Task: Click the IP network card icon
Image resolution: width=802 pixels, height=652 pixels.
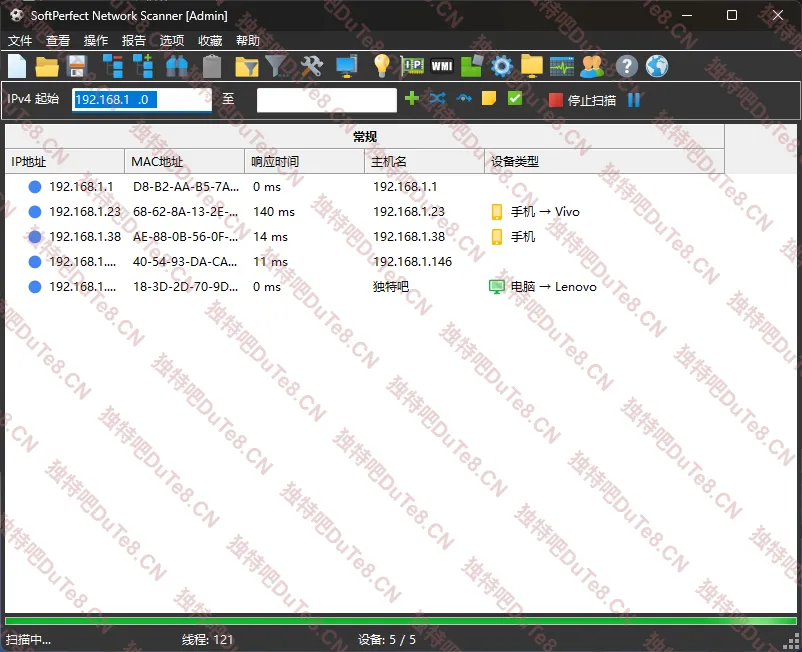Action: 412,65
